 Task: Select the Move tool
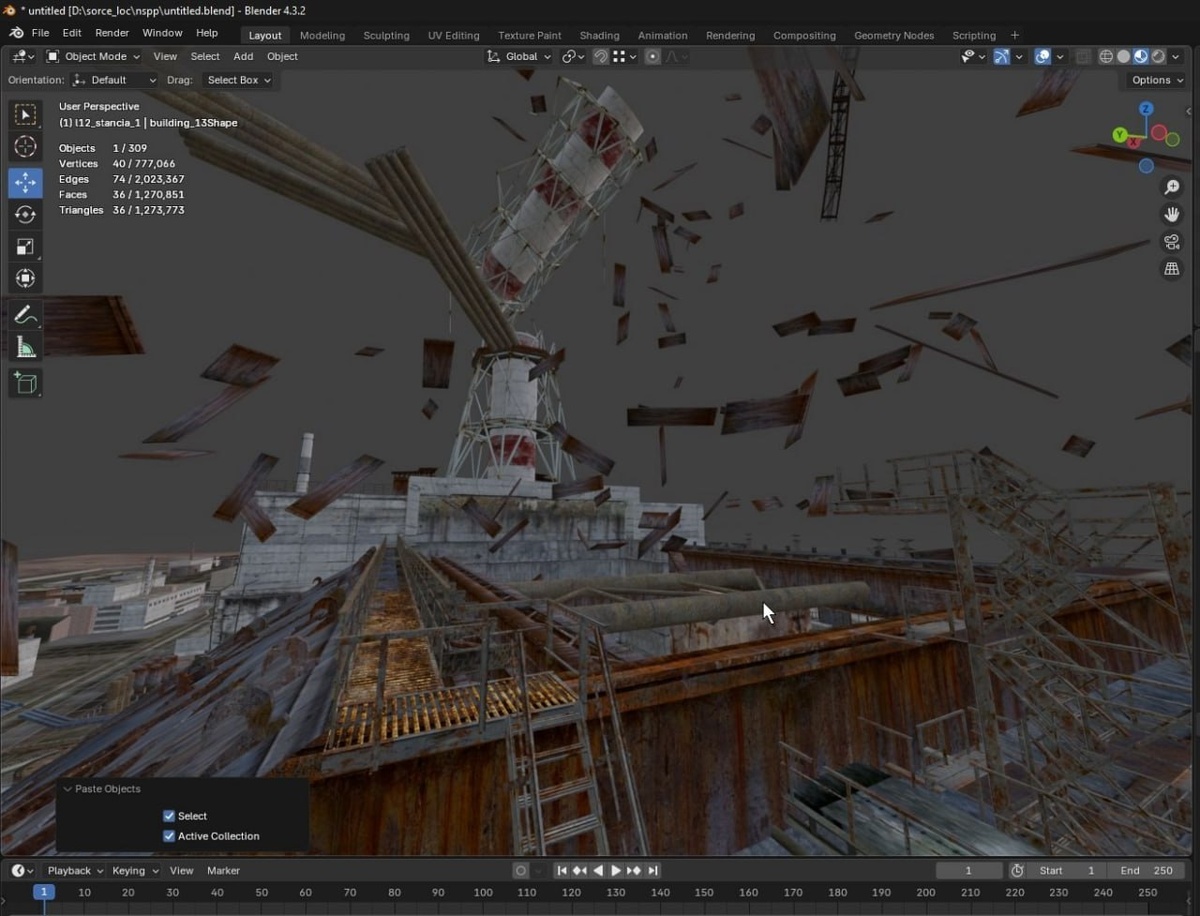[x=26, y=183]
